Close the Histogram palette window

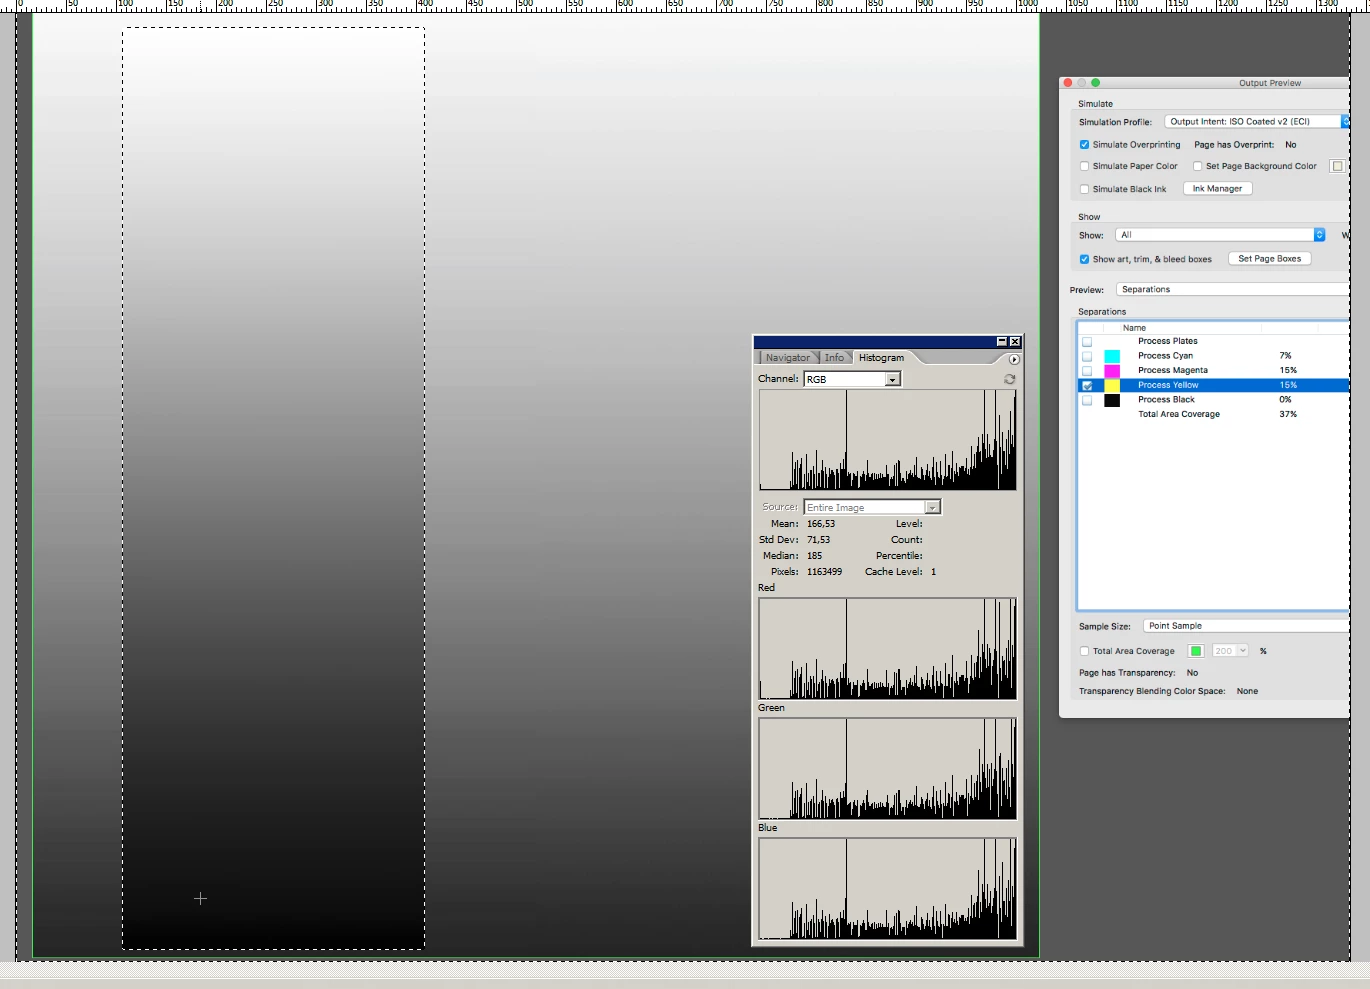pyautogui.click(x=1015, y=342)
